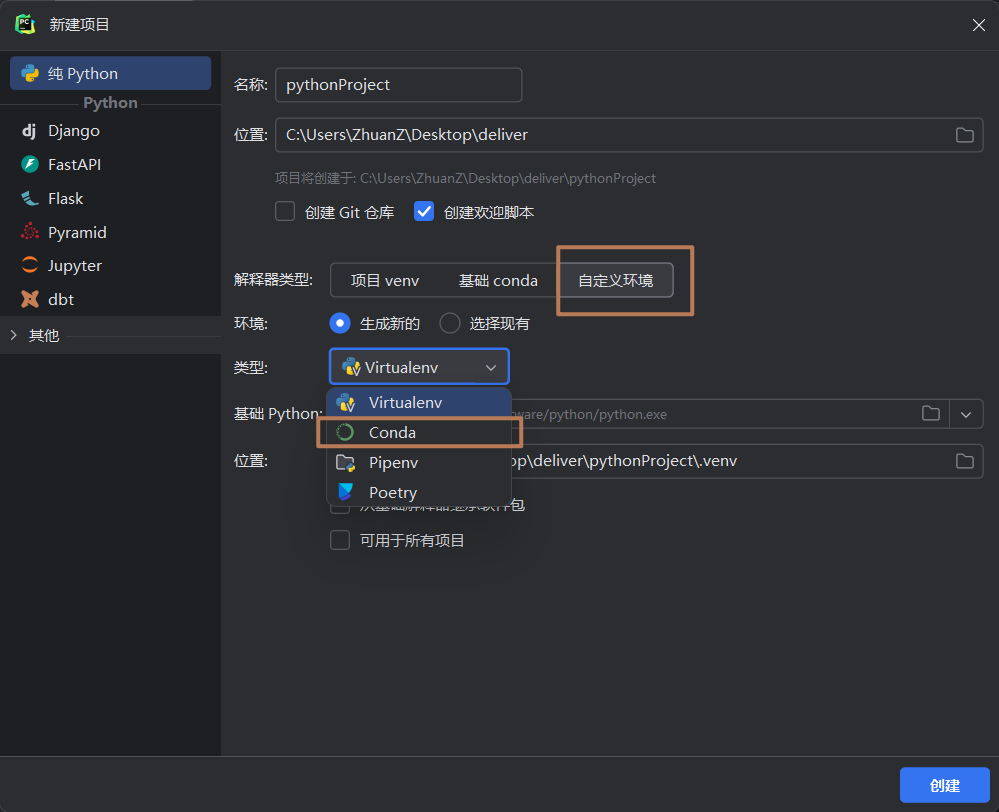
Task: Enable the 可用于所有项目 checkbox
Action: 340,540
